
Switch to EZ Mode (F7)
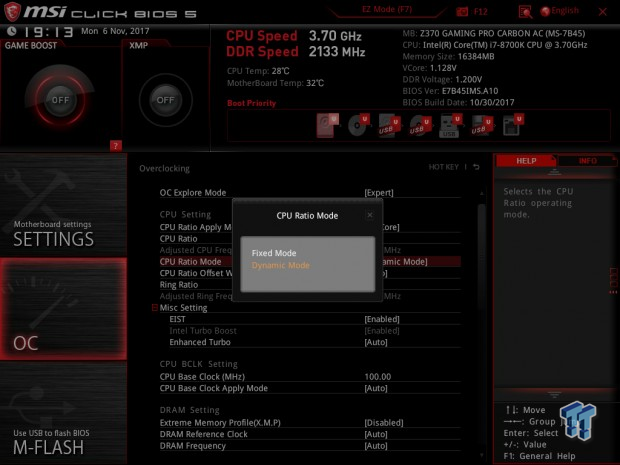pyautogui.click(x=387, y=9)
